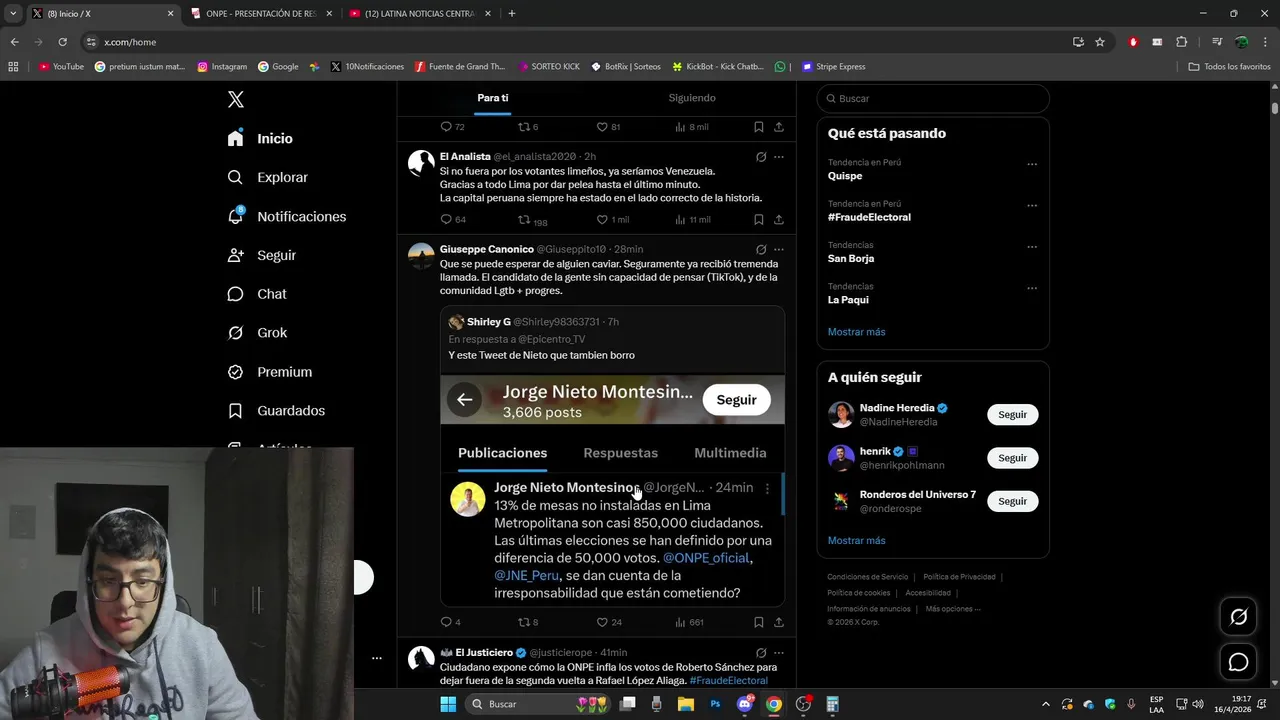The image size is (1280, 720).
Task: Open Premium in X sidebar
Action: [269, 371]
